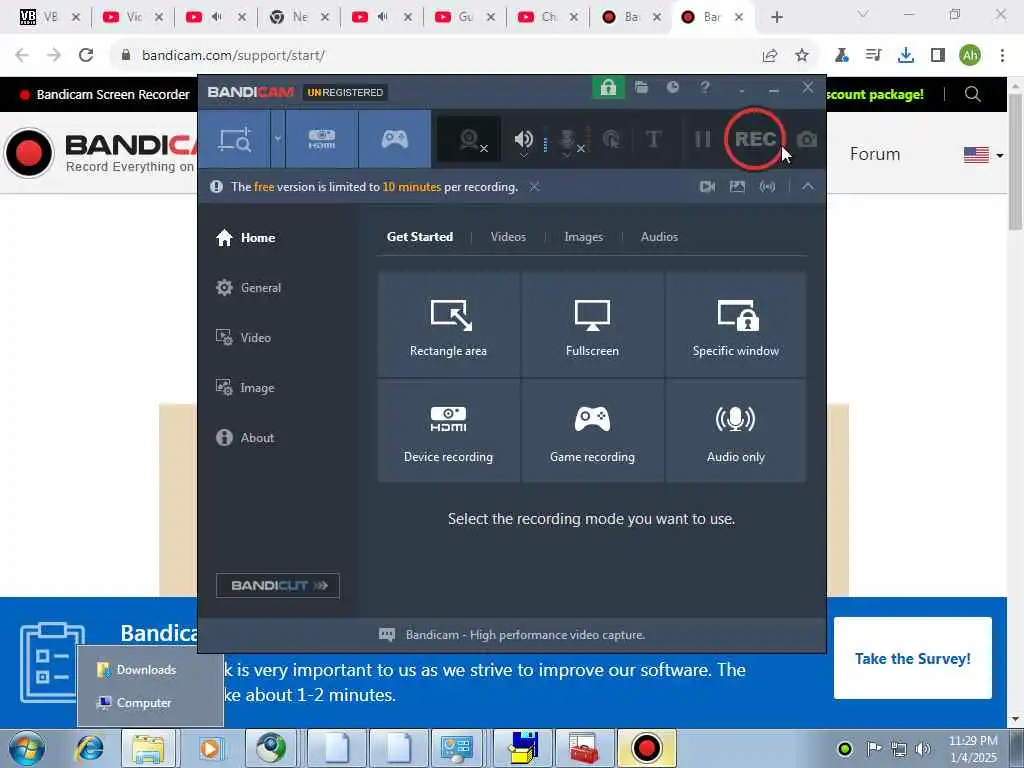Toggle the text overlay T icon
The width and height of the screenshot is (1024, 768).
[653, 139]
